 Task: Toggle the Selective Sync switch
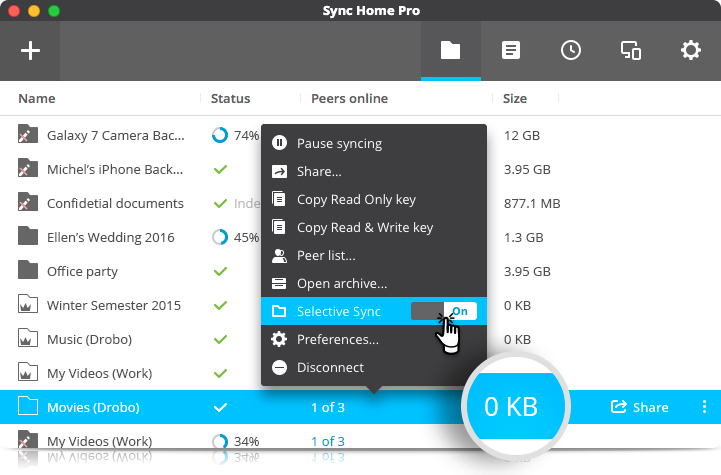tap(444, 312)
